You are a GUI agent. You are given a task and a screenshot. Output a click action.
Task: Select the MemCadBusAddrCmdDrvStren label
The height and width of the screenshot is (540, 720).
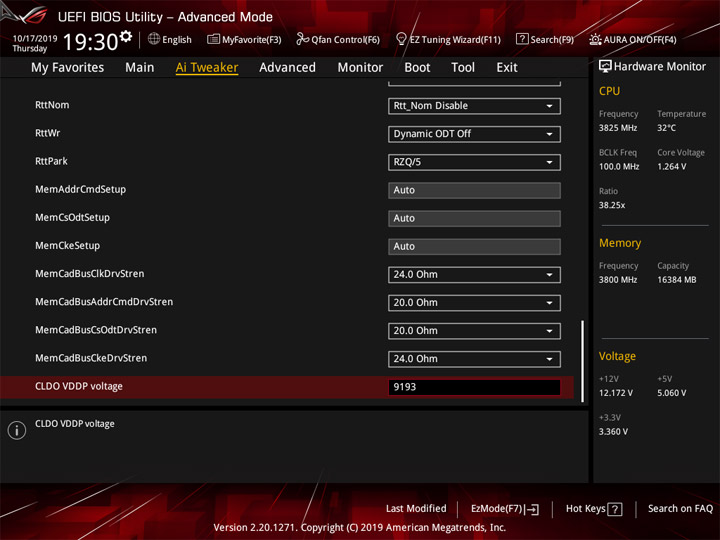pos(104,302)
